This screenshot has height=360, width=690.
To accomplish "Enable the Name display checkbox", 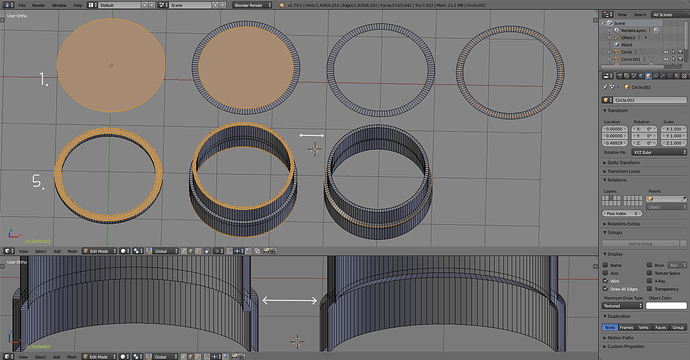I will click(x=605, y=265).
